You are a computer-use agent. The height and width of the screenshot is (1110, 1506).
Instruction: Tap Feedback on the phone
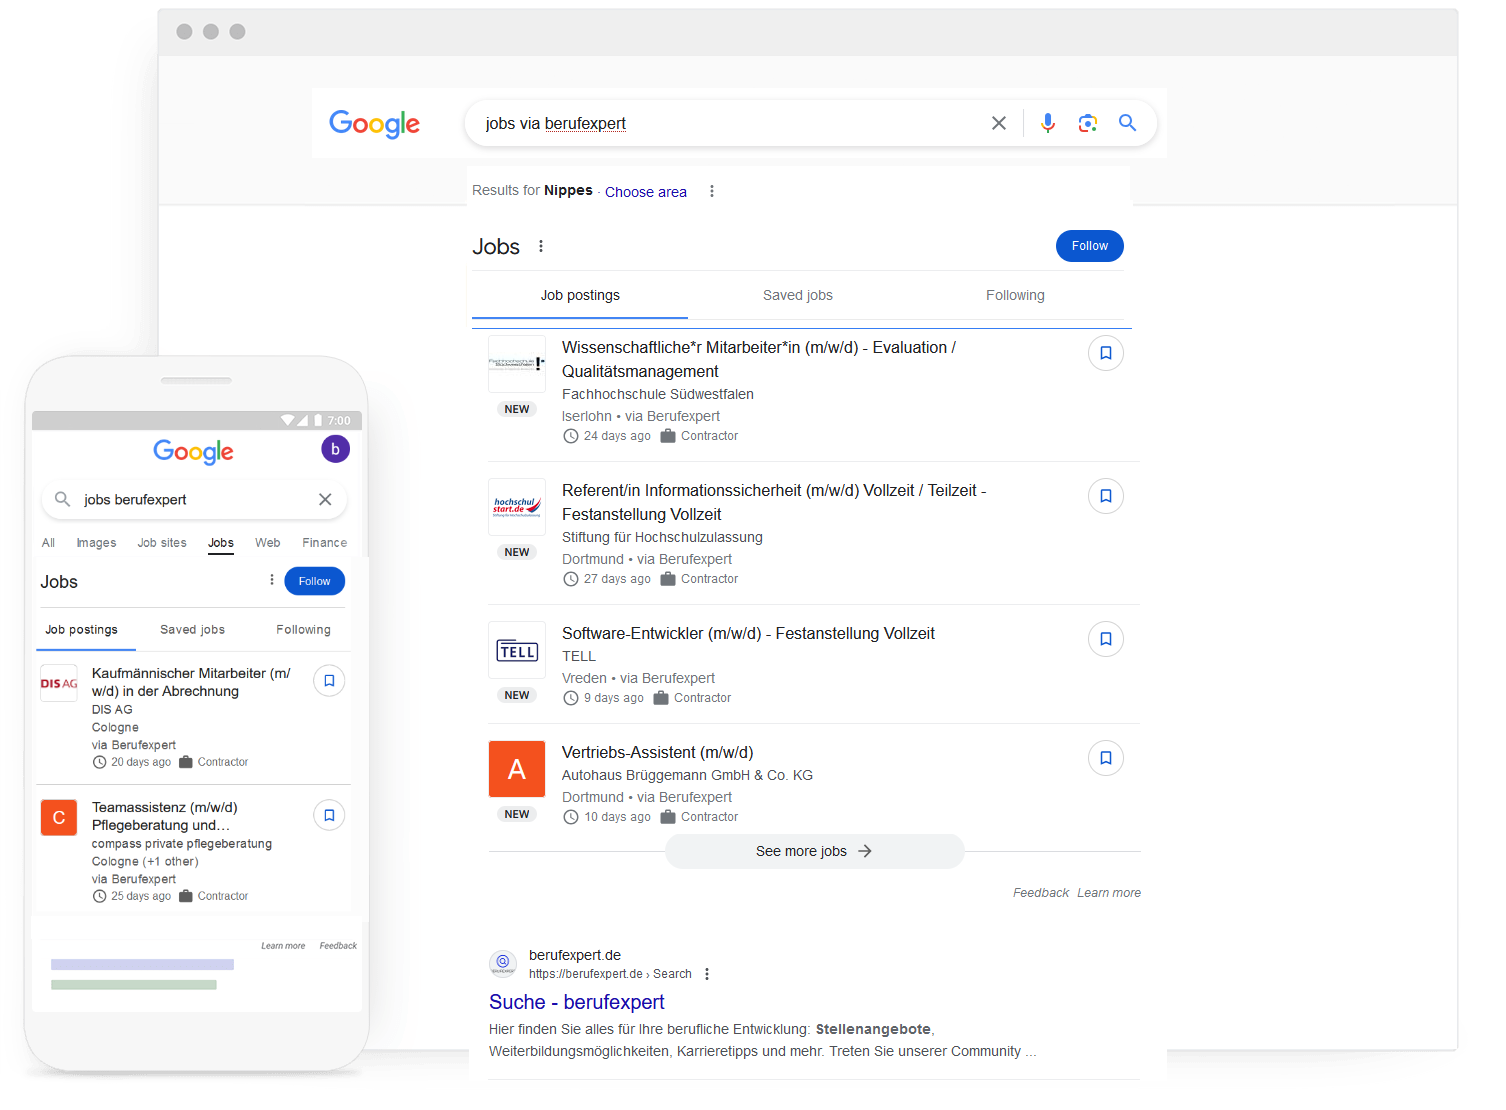pyautogui.click(x=338, y=946)
